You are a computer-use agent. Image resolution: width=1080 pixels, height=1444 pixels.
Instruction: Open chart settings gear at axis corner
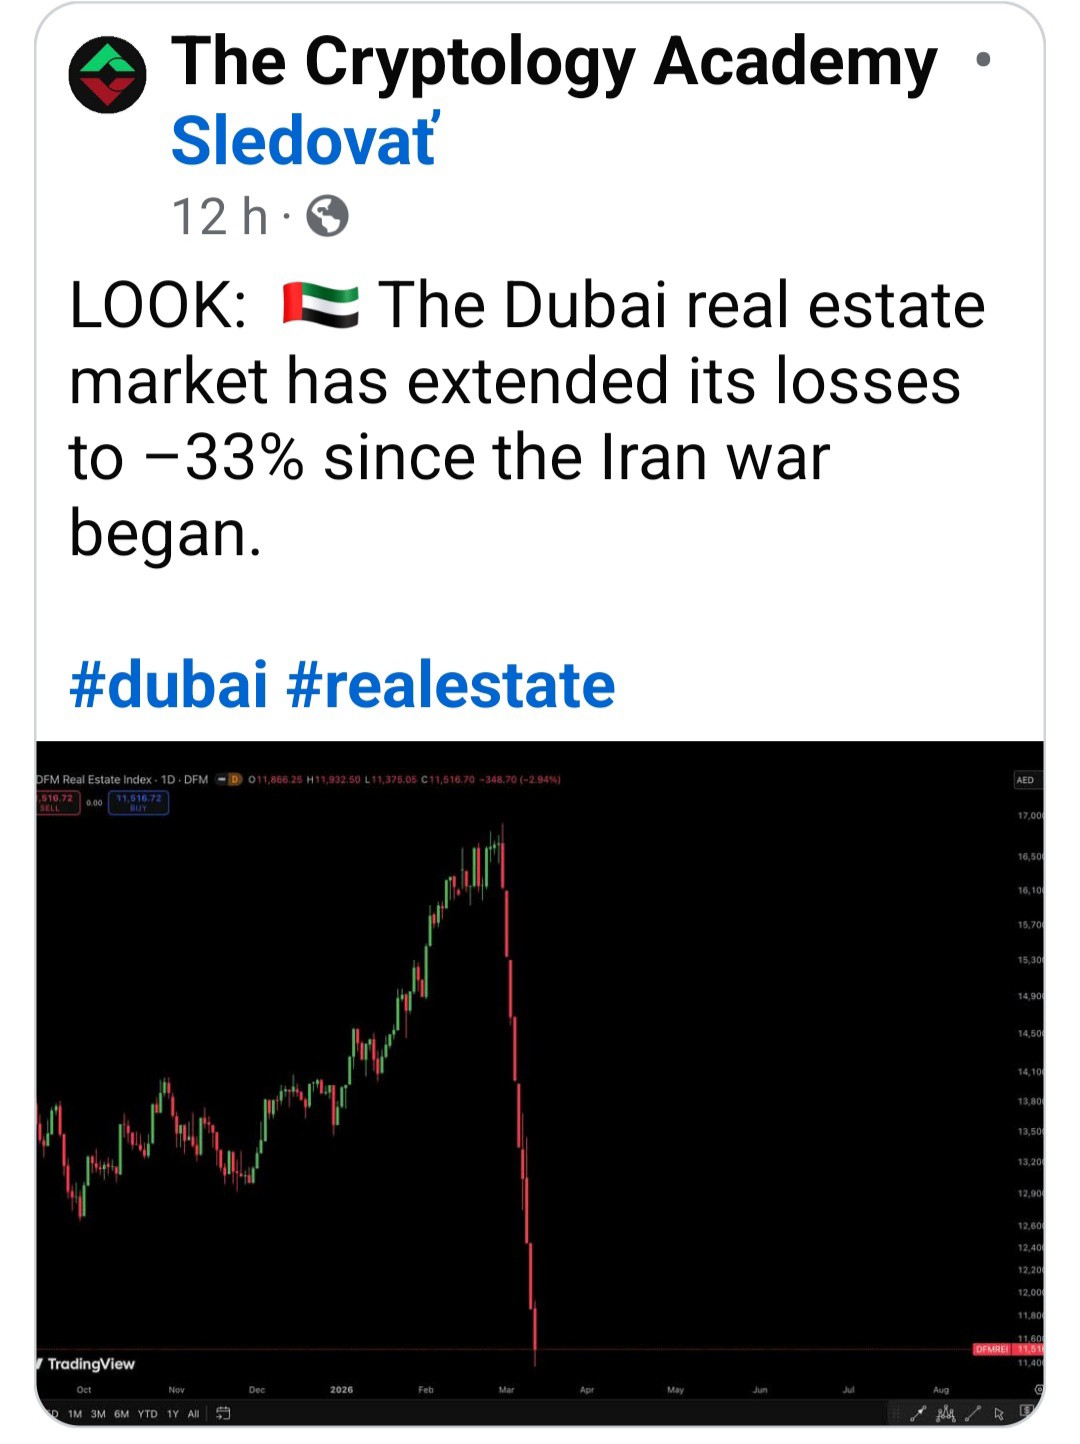(1038, 1390)
